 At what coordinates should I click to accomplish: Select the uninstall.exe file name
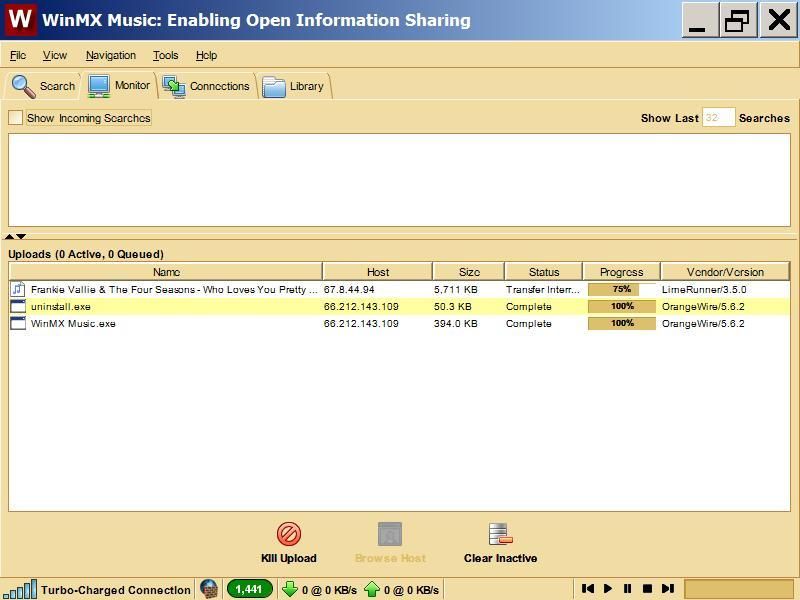61,307
